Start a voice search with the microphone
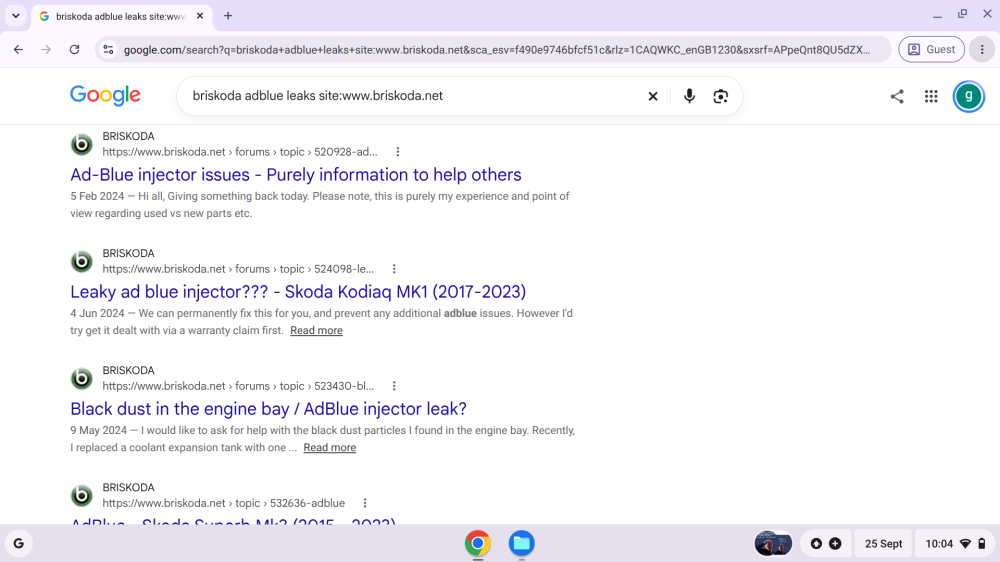This screenshot has height=562, width=1000. [689, 96]
